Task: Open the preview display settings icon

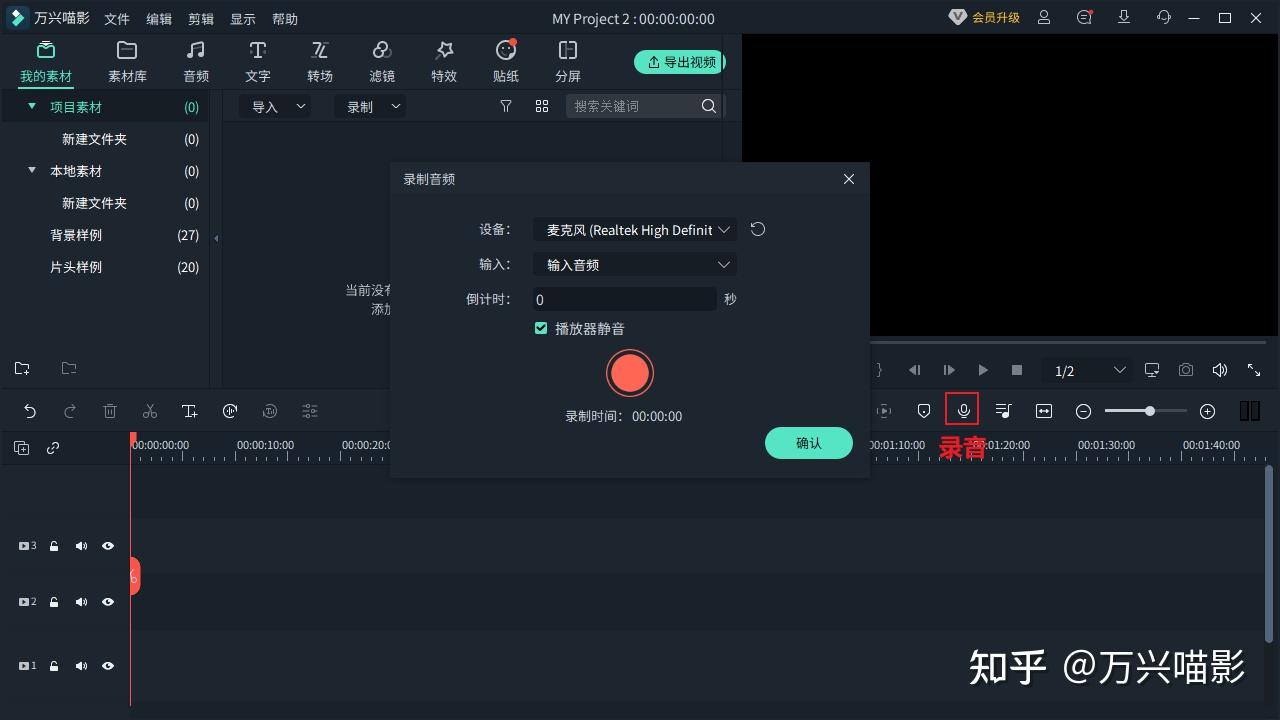Action: [x=1152, y=370]
